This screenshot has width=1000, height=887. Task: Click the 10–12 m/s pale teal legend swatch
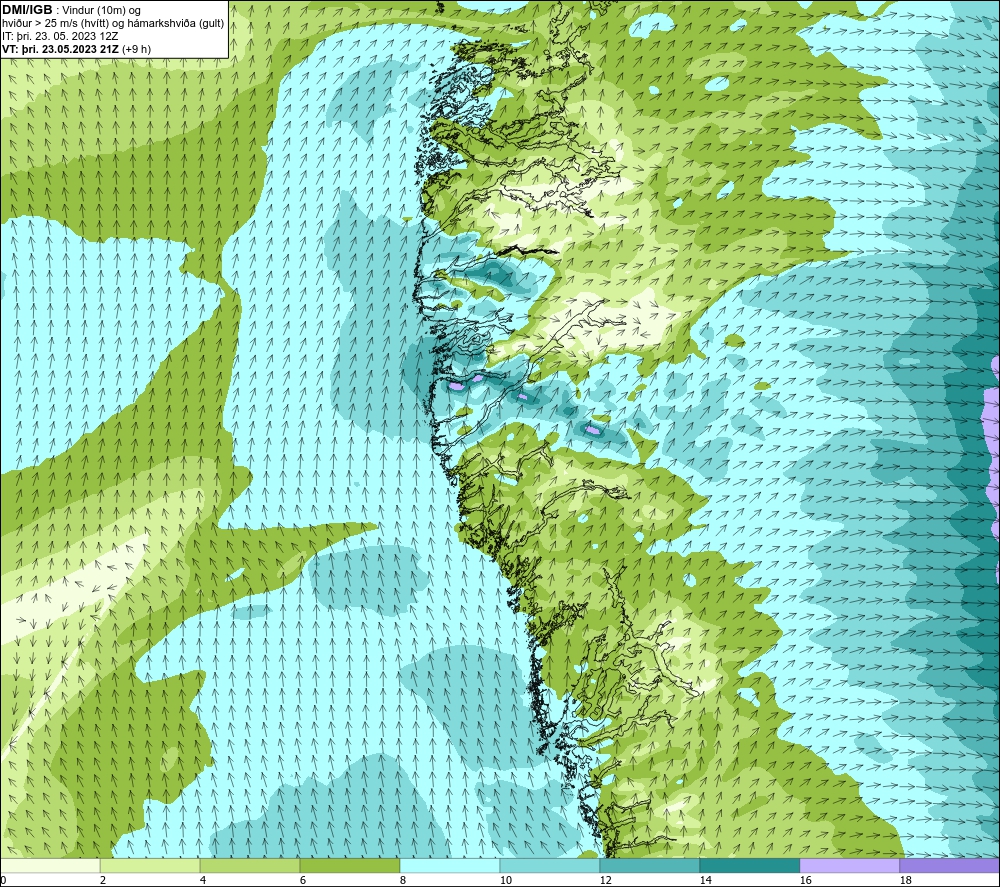tap(550, 866)
